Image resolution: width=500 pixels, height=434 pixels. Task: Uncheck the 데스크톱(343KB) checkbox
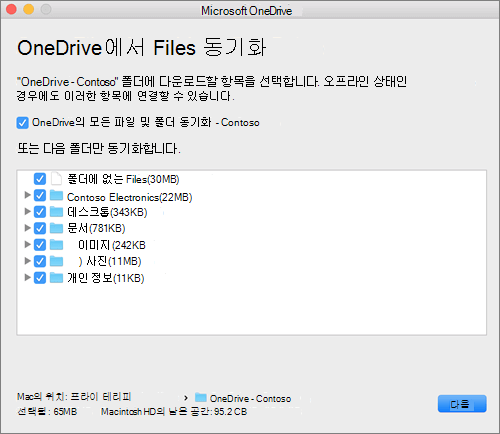[x=40, y=212]
